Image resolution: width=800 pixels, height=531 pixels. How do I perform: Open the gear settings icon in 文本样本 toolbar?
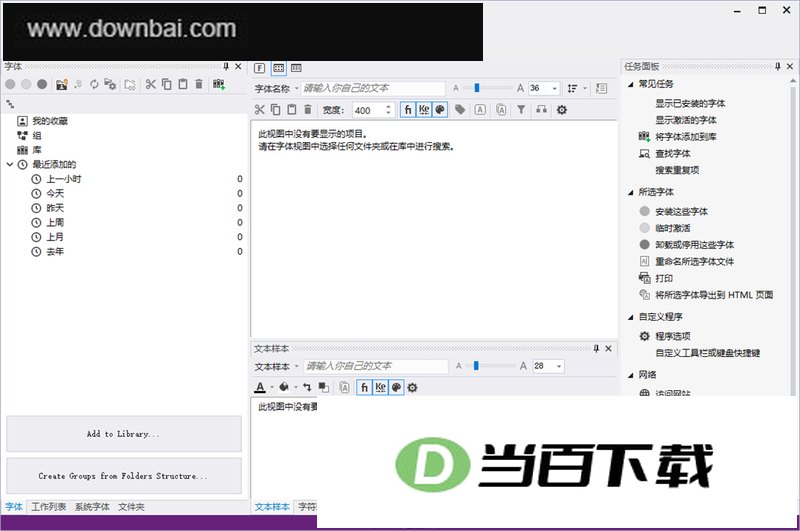coord(412,388)
